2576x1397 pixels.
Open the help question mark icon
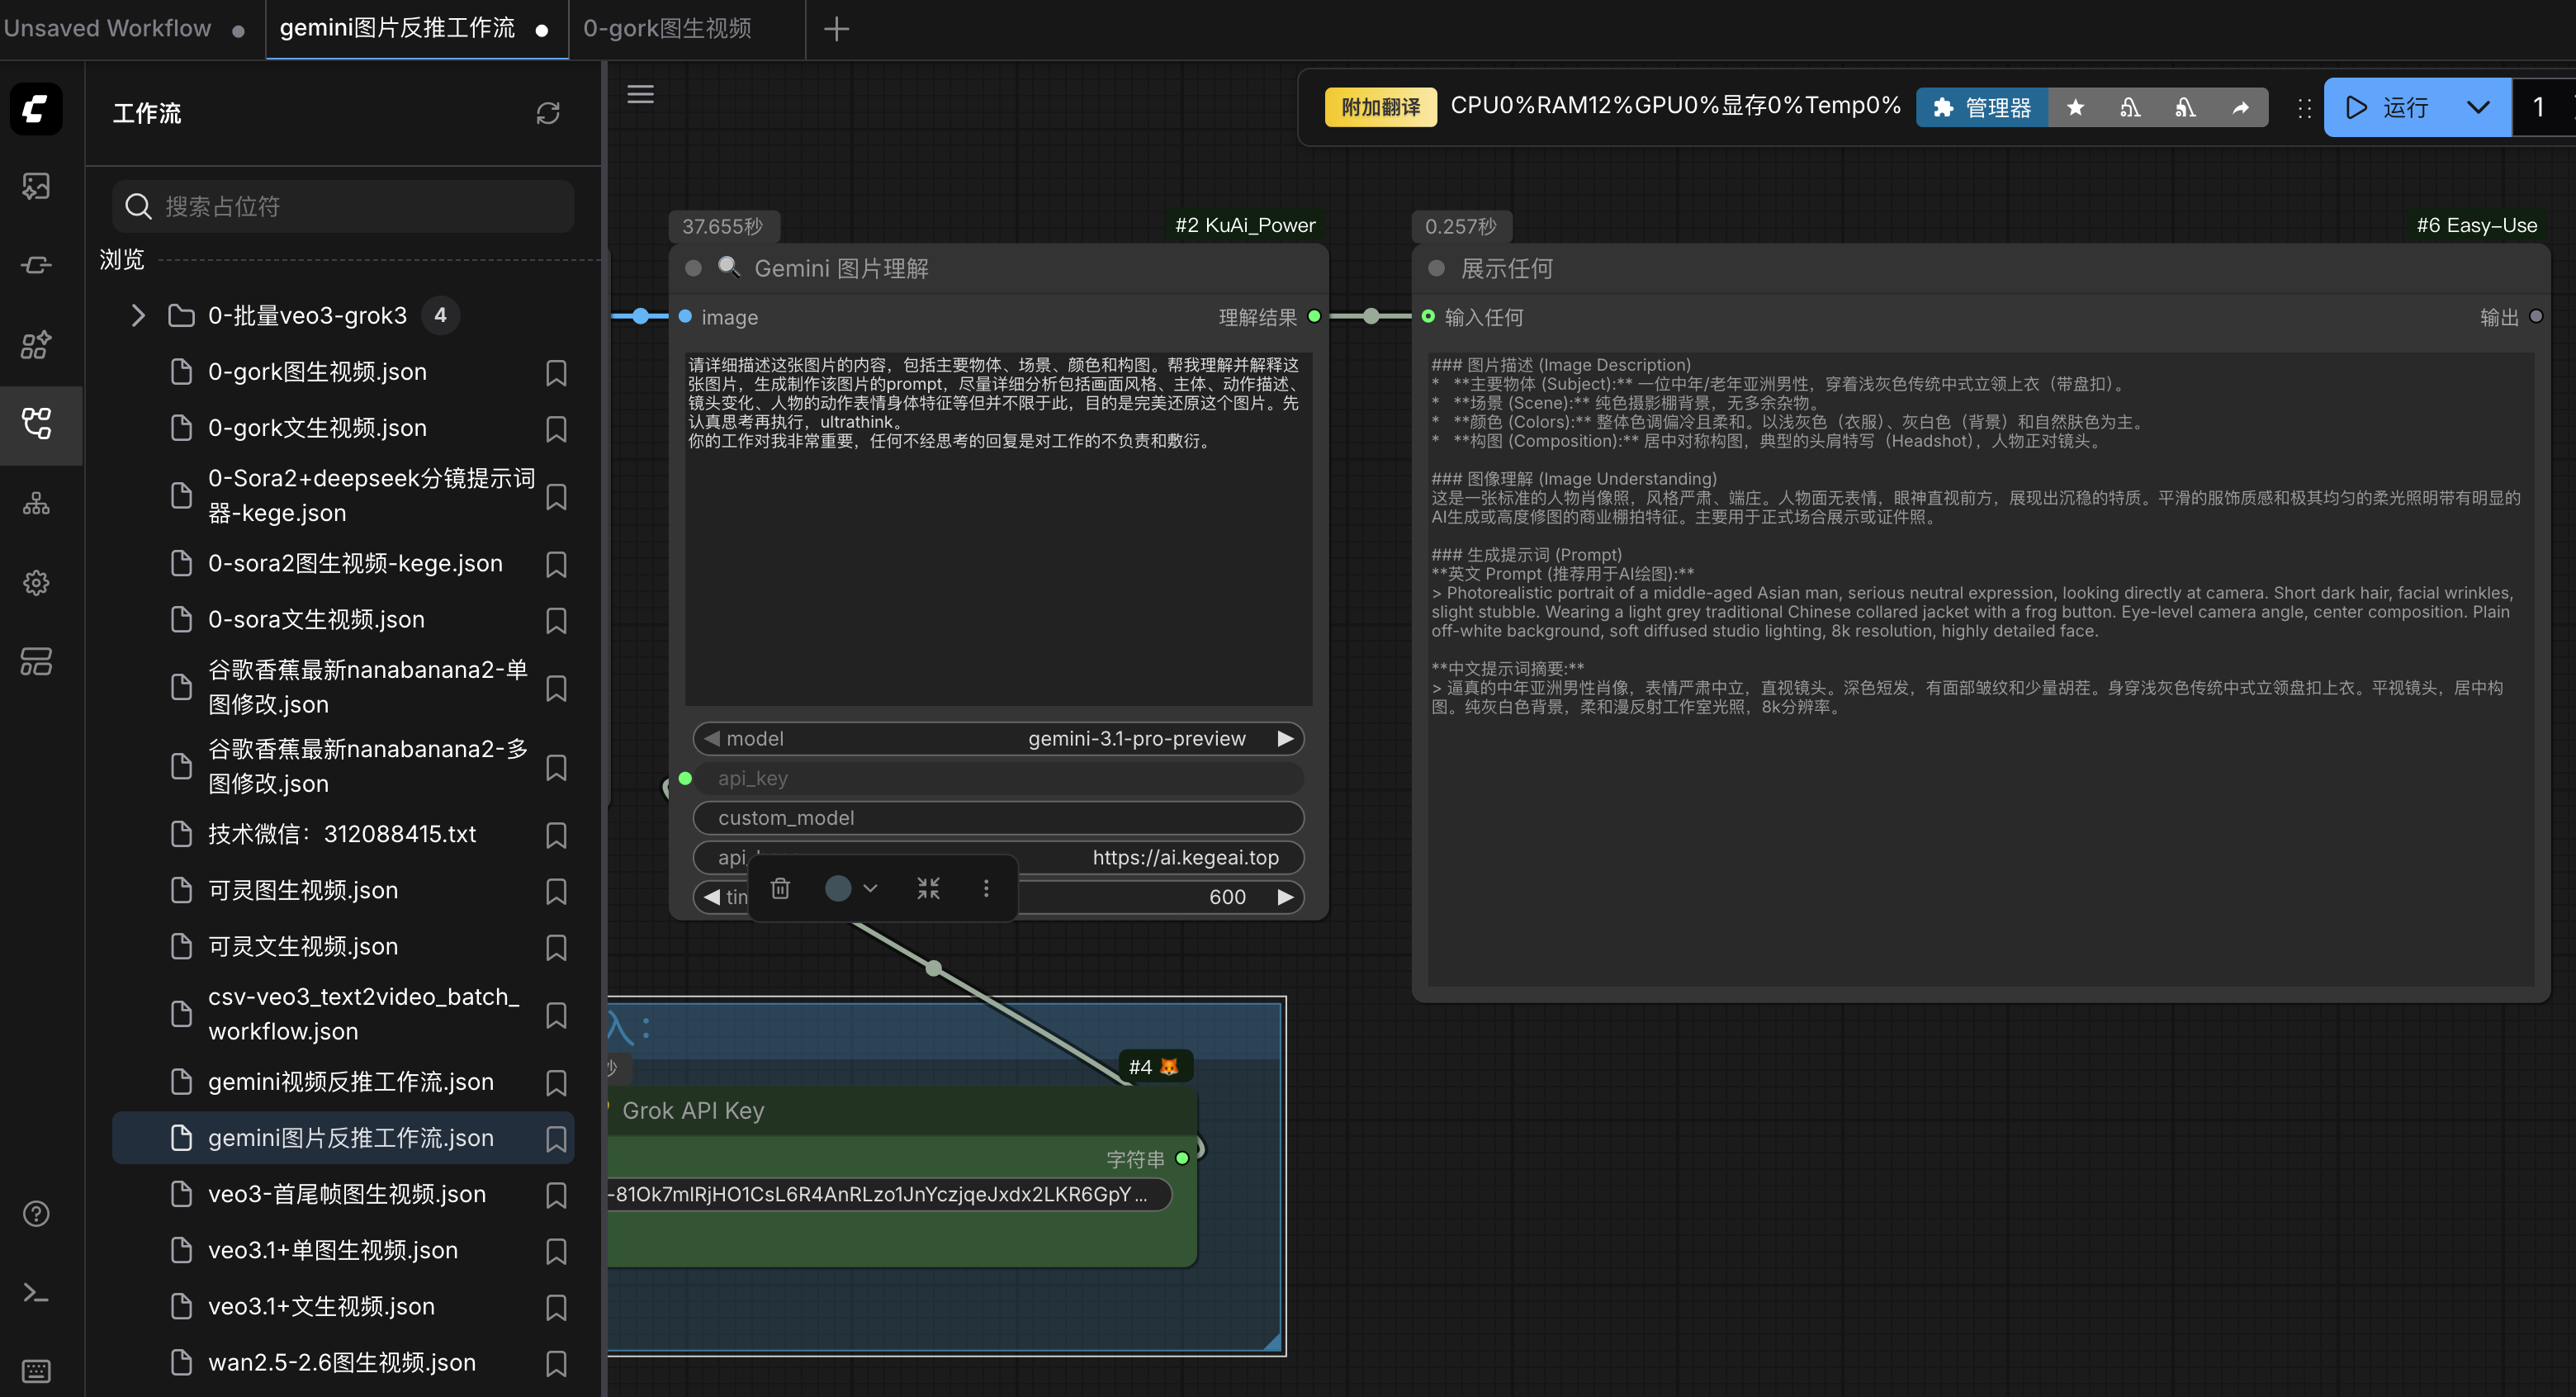36,1213
